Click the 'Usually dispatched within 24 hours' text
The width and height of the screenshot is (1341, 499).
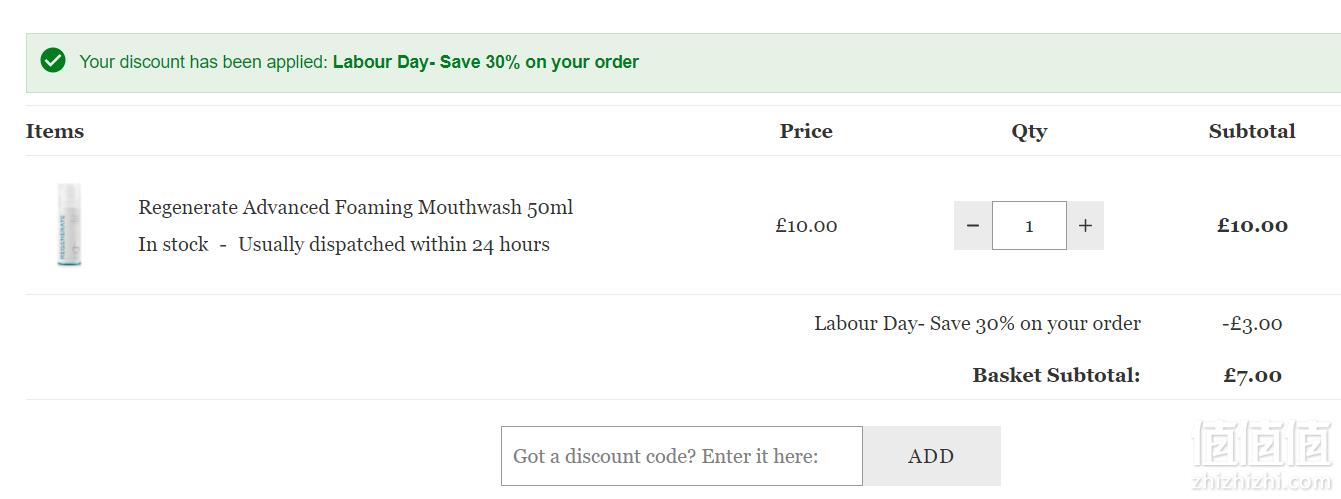click(394, 245)
